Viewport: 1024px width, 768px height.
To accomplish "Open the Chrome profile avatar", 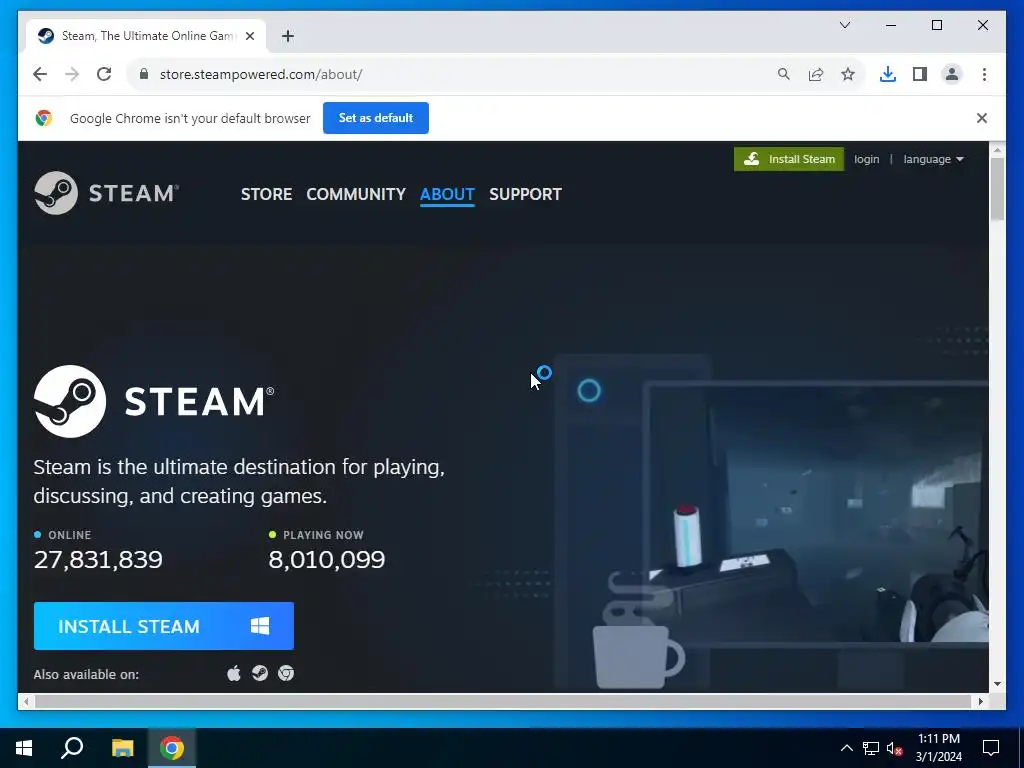I will point(952,74).
